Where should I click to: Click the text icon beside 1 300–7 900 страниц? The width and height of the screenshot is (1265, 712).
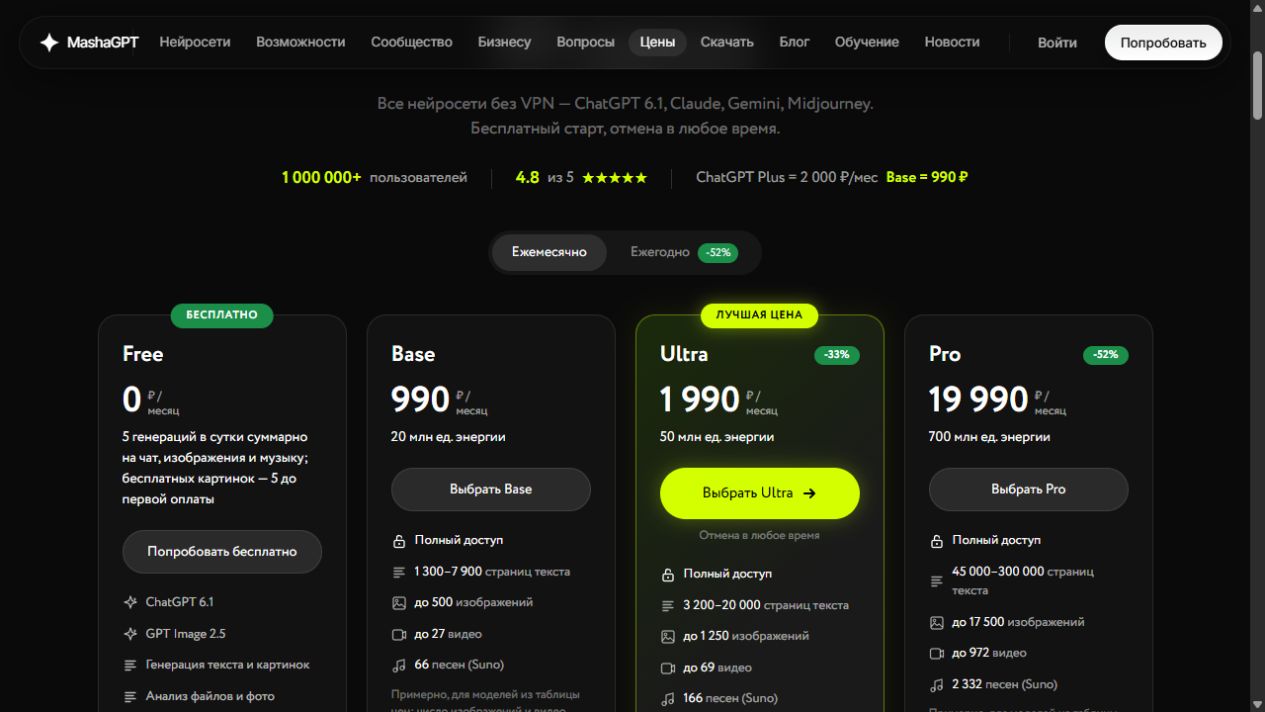click(399, 573)
